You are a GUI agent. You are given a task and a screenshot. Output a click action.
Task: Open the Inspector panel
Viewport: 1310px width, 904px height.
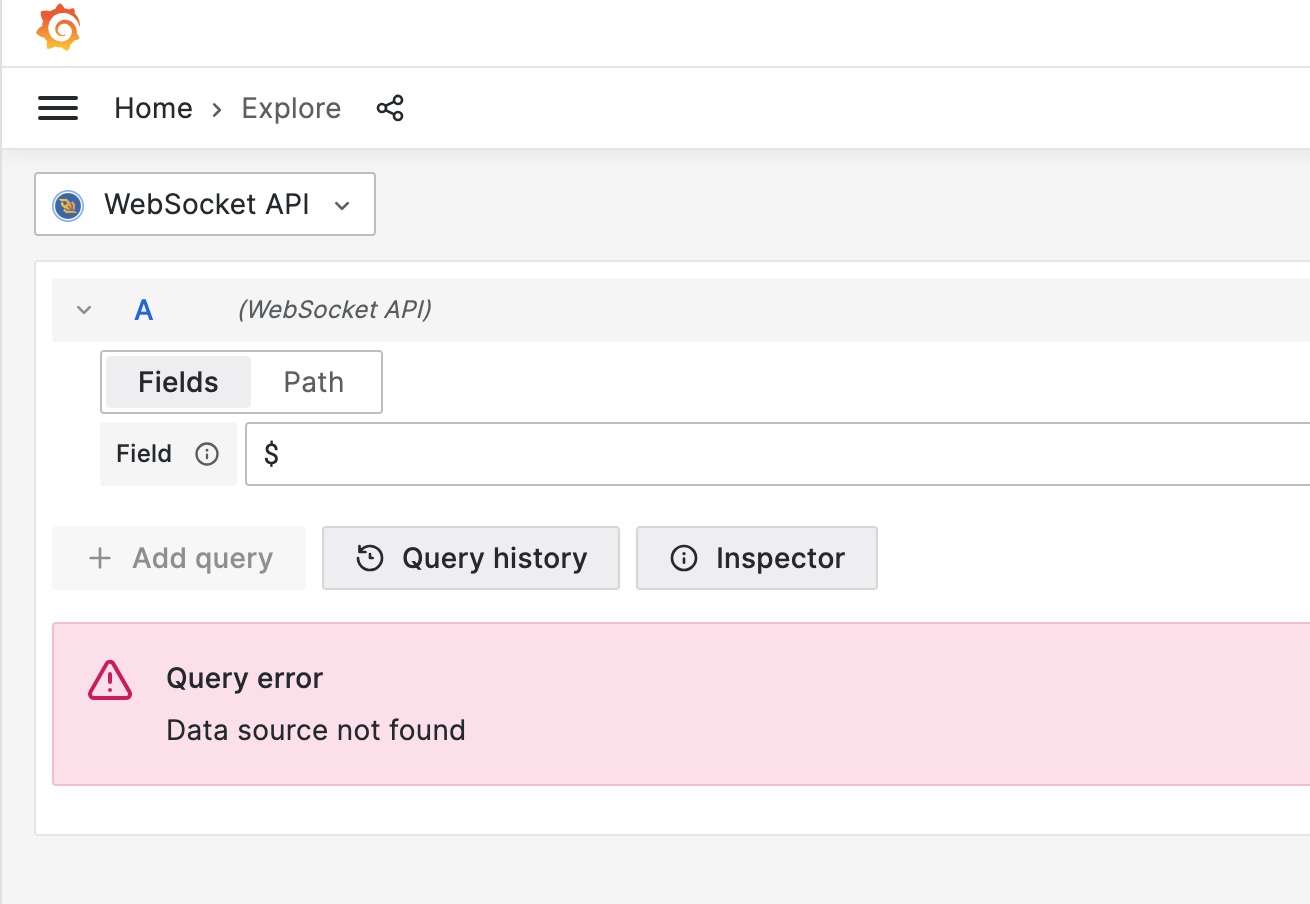point(756,558)
